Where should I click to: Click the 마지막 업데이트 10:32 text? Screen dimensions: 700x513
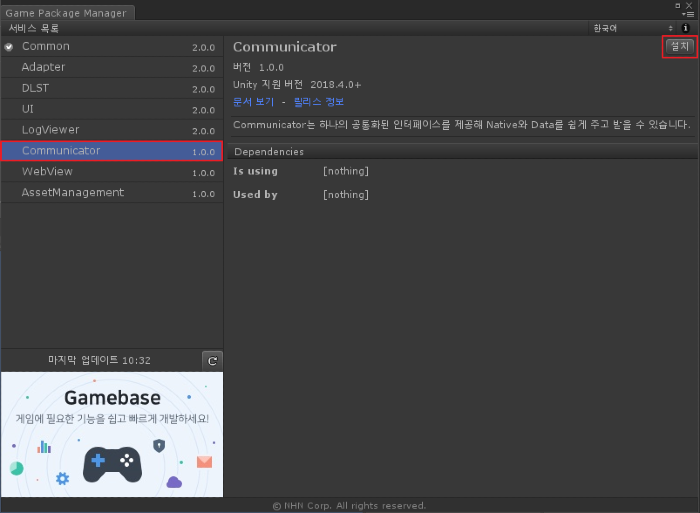tap(100, 360)
